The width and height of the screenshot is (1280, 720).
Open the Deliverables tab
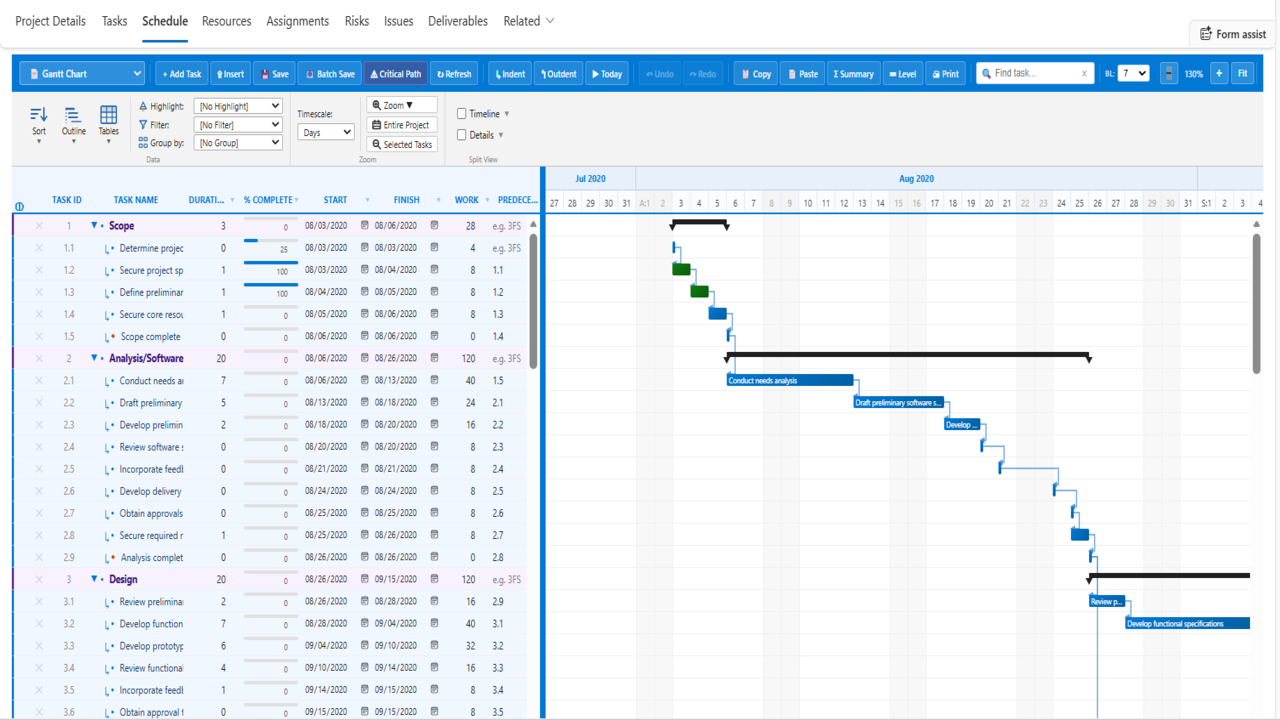[x=458, y=21]
